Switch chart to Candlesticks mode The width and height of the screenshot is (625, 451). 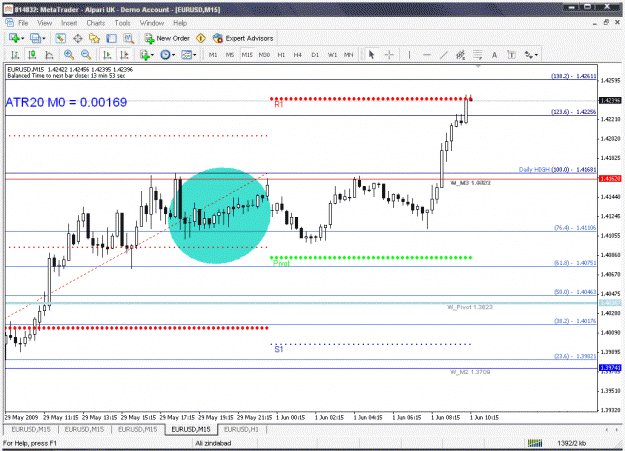32,55
